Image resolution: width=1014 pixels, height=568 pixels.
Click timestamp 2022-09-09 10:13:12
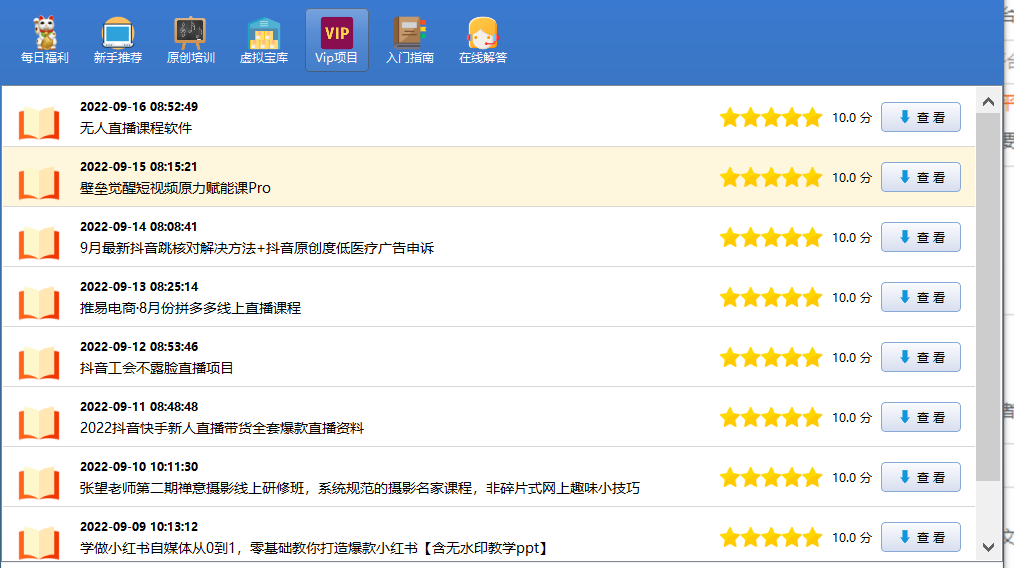[x=139, y=527]
